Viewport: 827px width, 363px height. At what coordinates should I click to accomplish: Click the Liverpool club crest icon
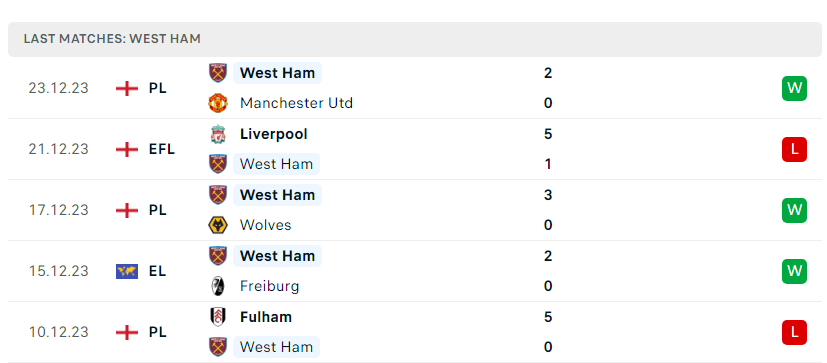coord(218,134)
